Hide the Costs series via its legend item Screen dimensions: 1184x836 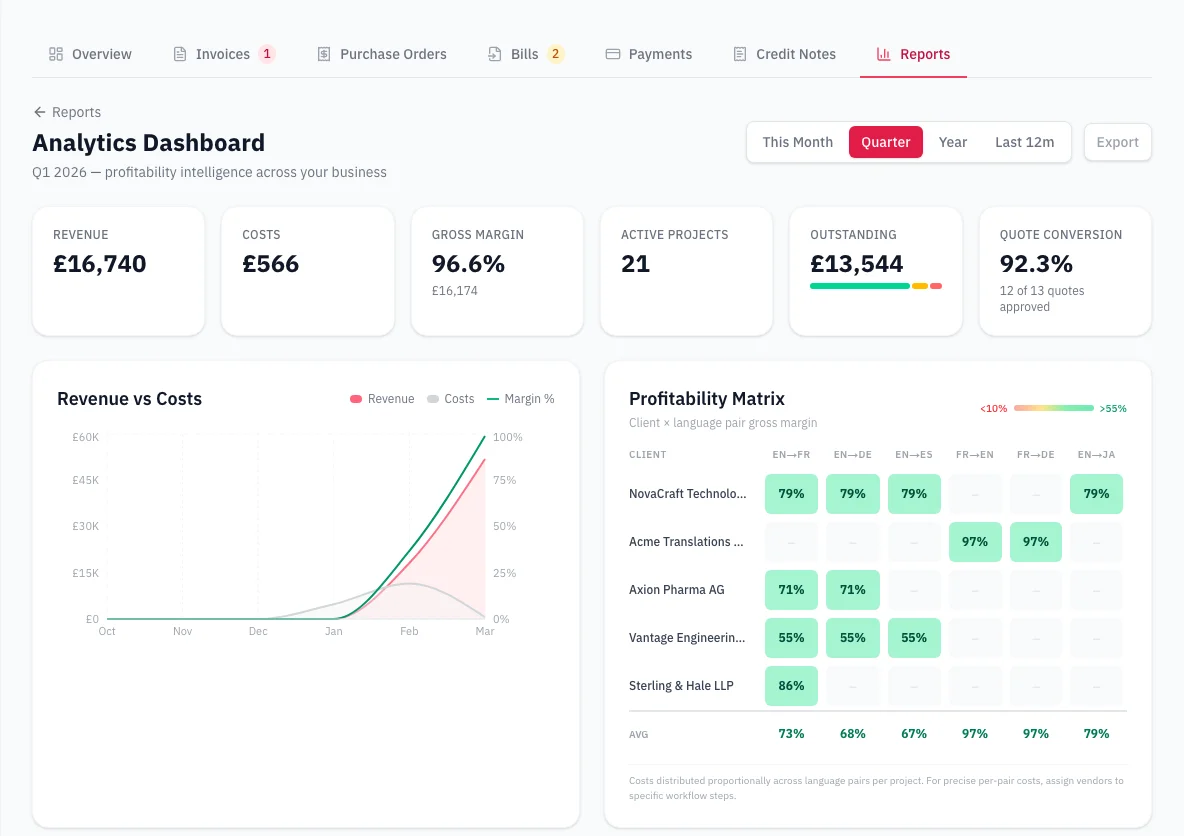(450, 398)
